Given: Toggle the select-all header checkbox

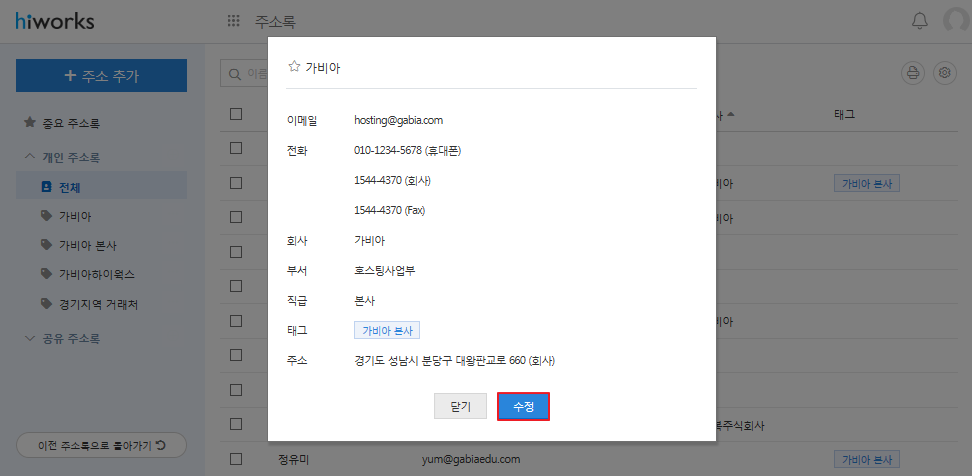Looking at the screenshot, I should (x=236, y=114).
